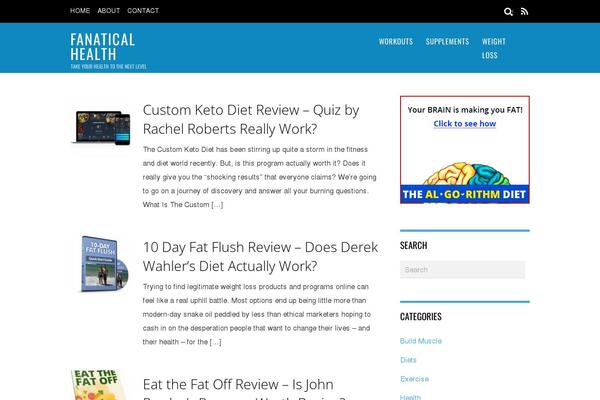Select the WEIGHT LOSS menu item
The width and height of the screenshot is (600, 400).
click(x=494, y=48)
